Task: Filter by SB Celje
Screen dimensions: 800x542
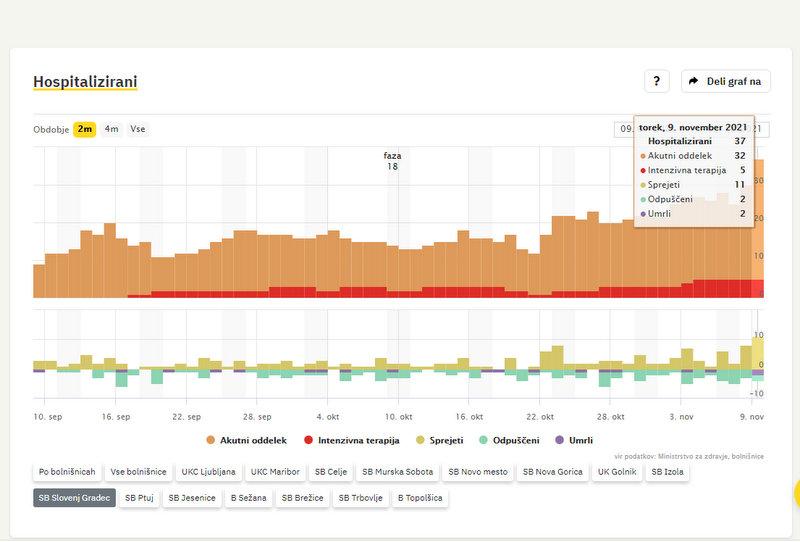Action: coord(331,471)
